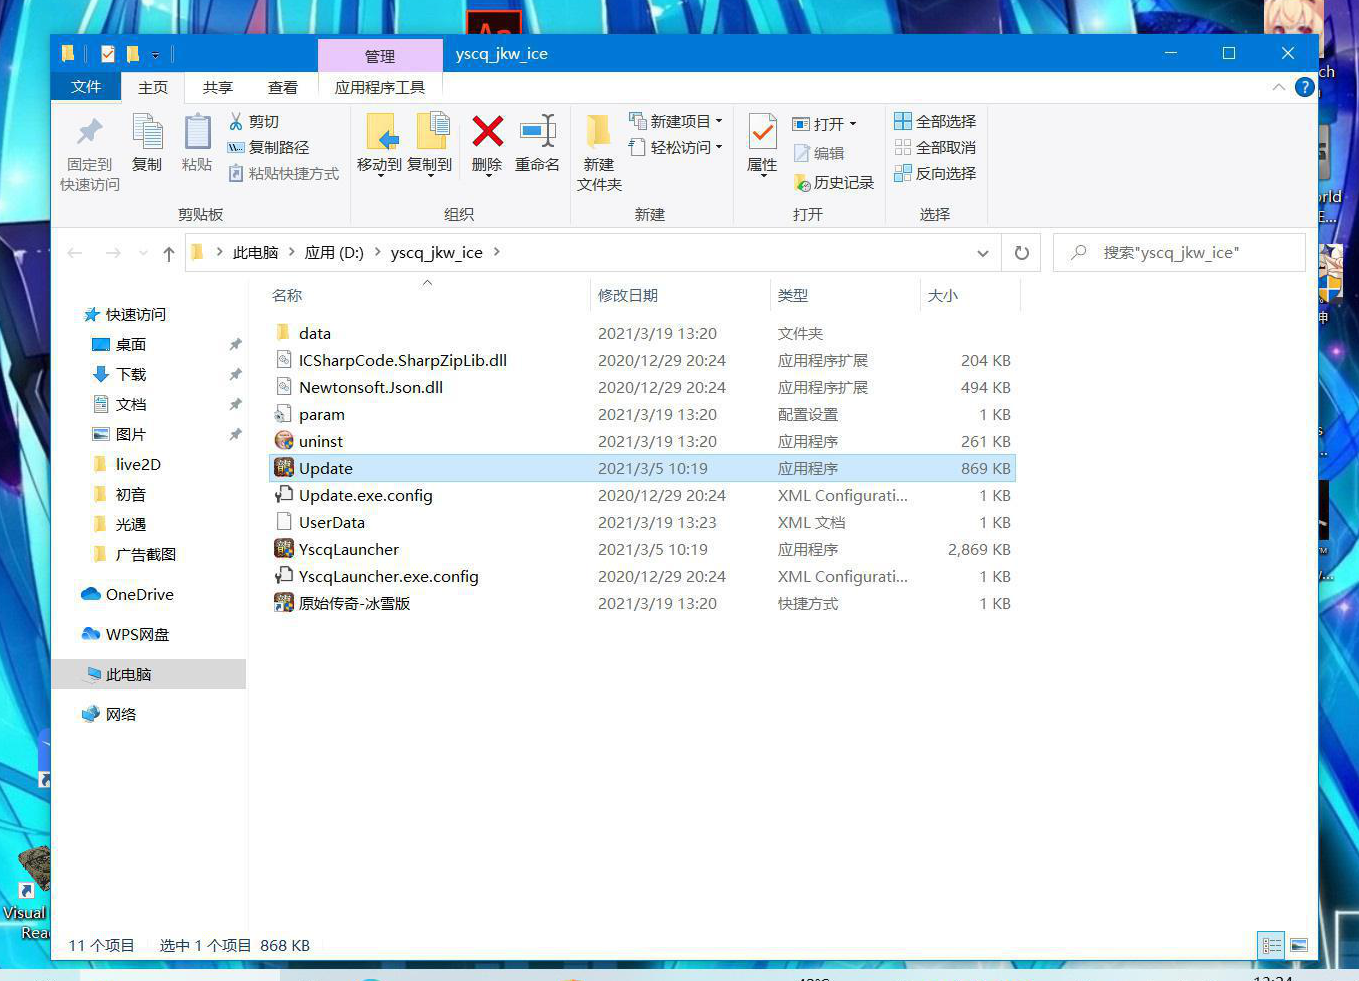Click Select All in ribbon
Viewport: 1359px width, 981px height.
935,121
